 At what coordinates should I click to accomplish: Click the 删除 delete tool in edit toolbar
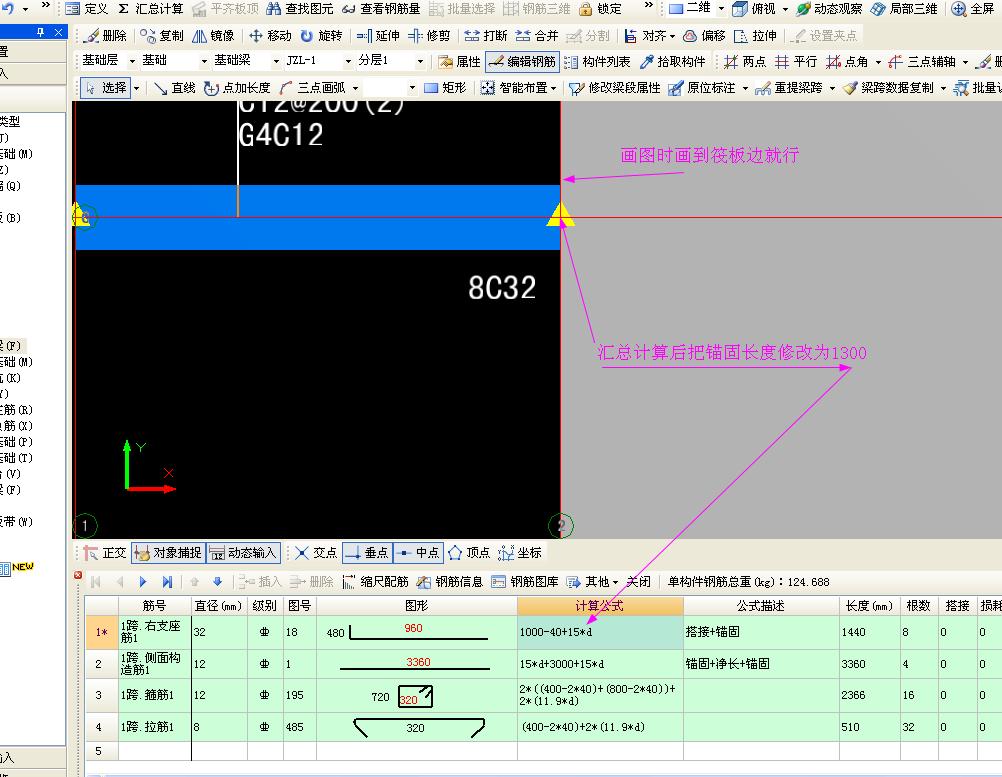(x=106, y=36)
